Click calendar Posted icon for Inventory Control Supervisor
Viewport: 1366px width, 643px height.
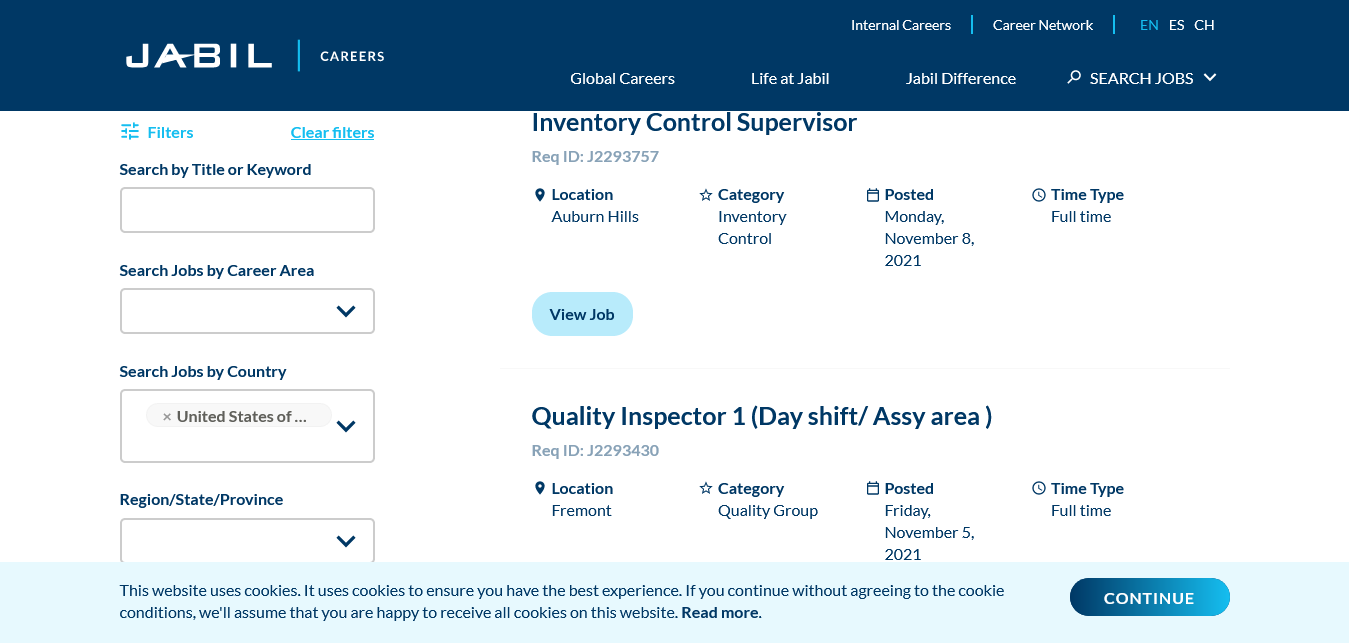[873, 195]
